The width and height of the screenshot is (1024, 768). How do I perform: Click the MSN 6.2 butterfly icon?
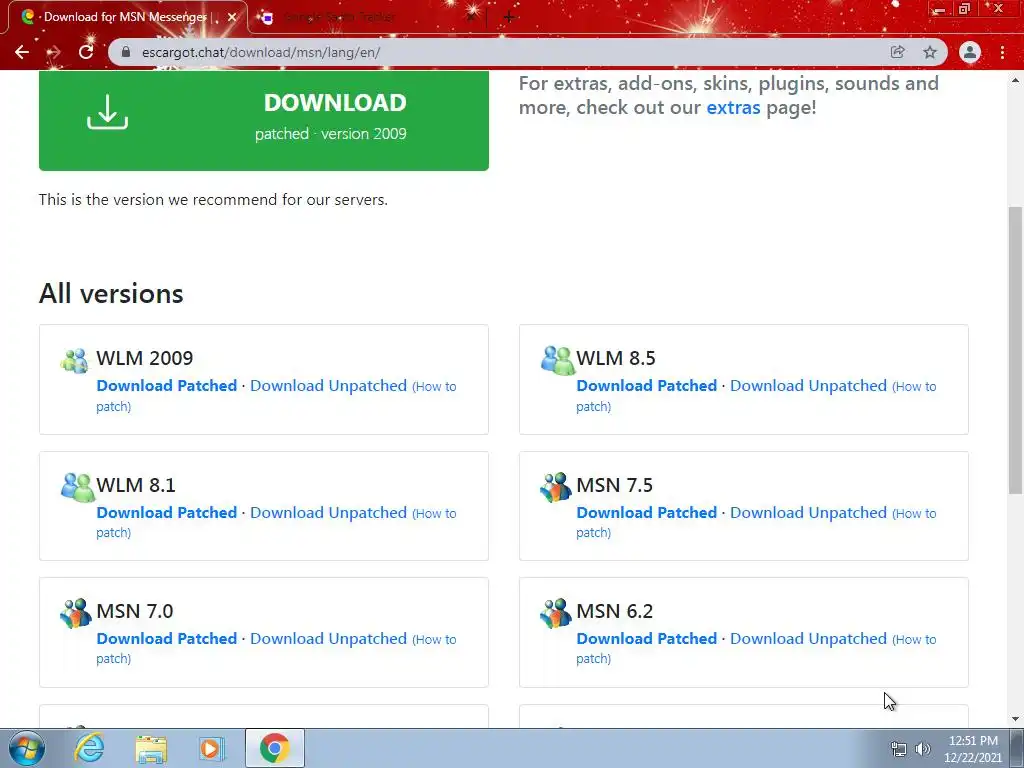[x=556, y=613]
